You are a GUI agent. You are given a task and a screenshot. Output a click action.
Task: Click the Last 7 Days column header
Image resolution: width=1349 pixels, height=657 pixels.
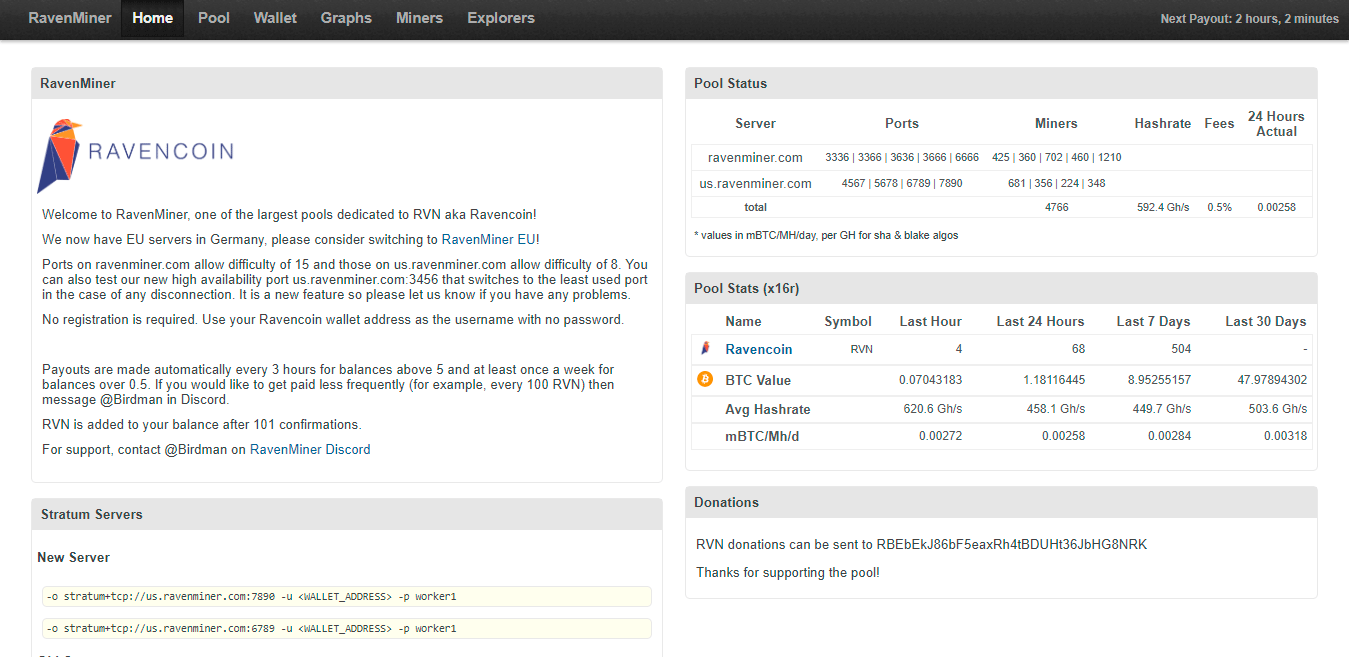coord(1153,321)
